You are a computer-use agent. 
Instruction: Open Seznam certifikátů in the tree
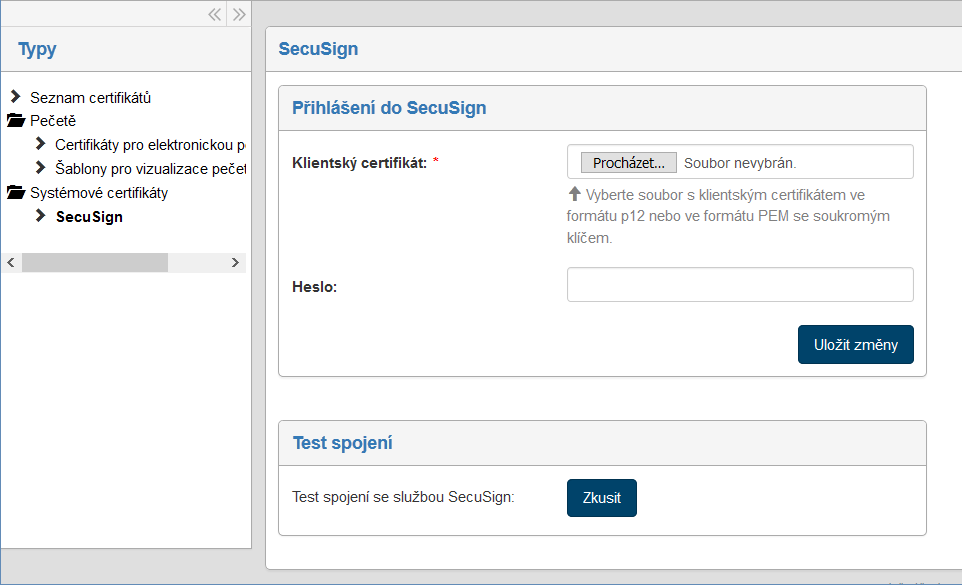[90, 98]
